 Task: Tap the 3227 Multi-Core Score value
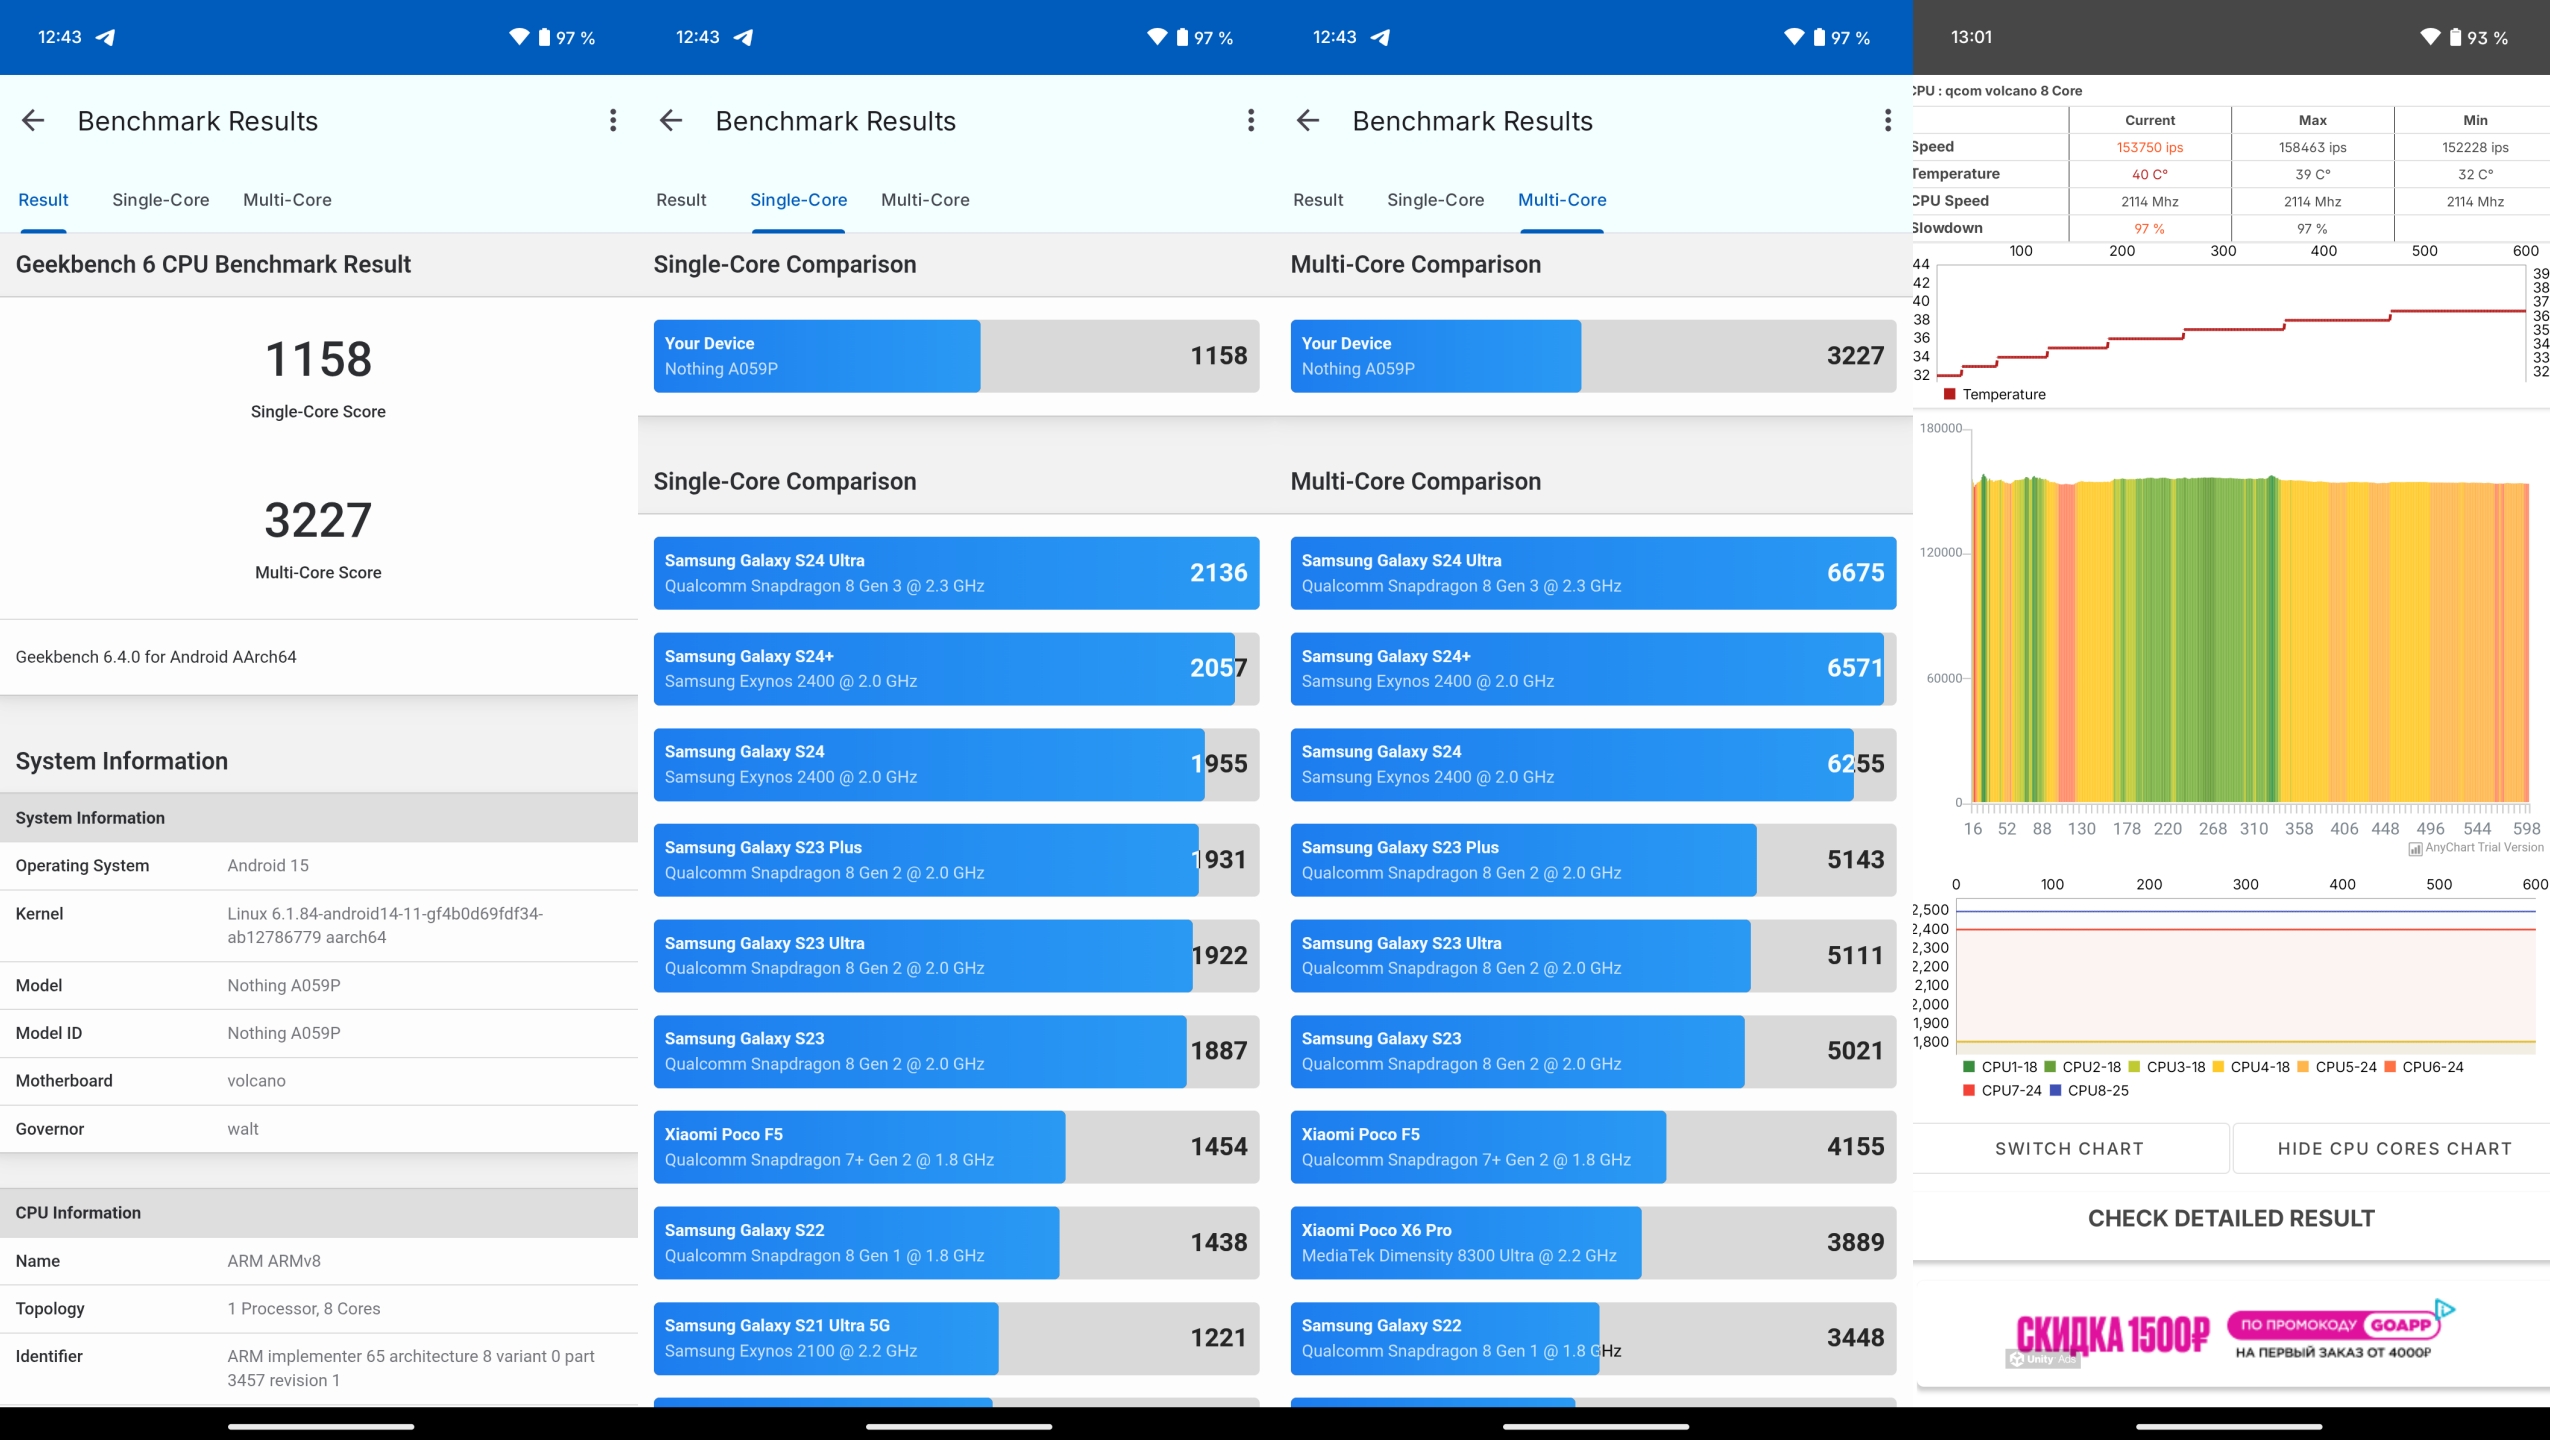point(318,520)
